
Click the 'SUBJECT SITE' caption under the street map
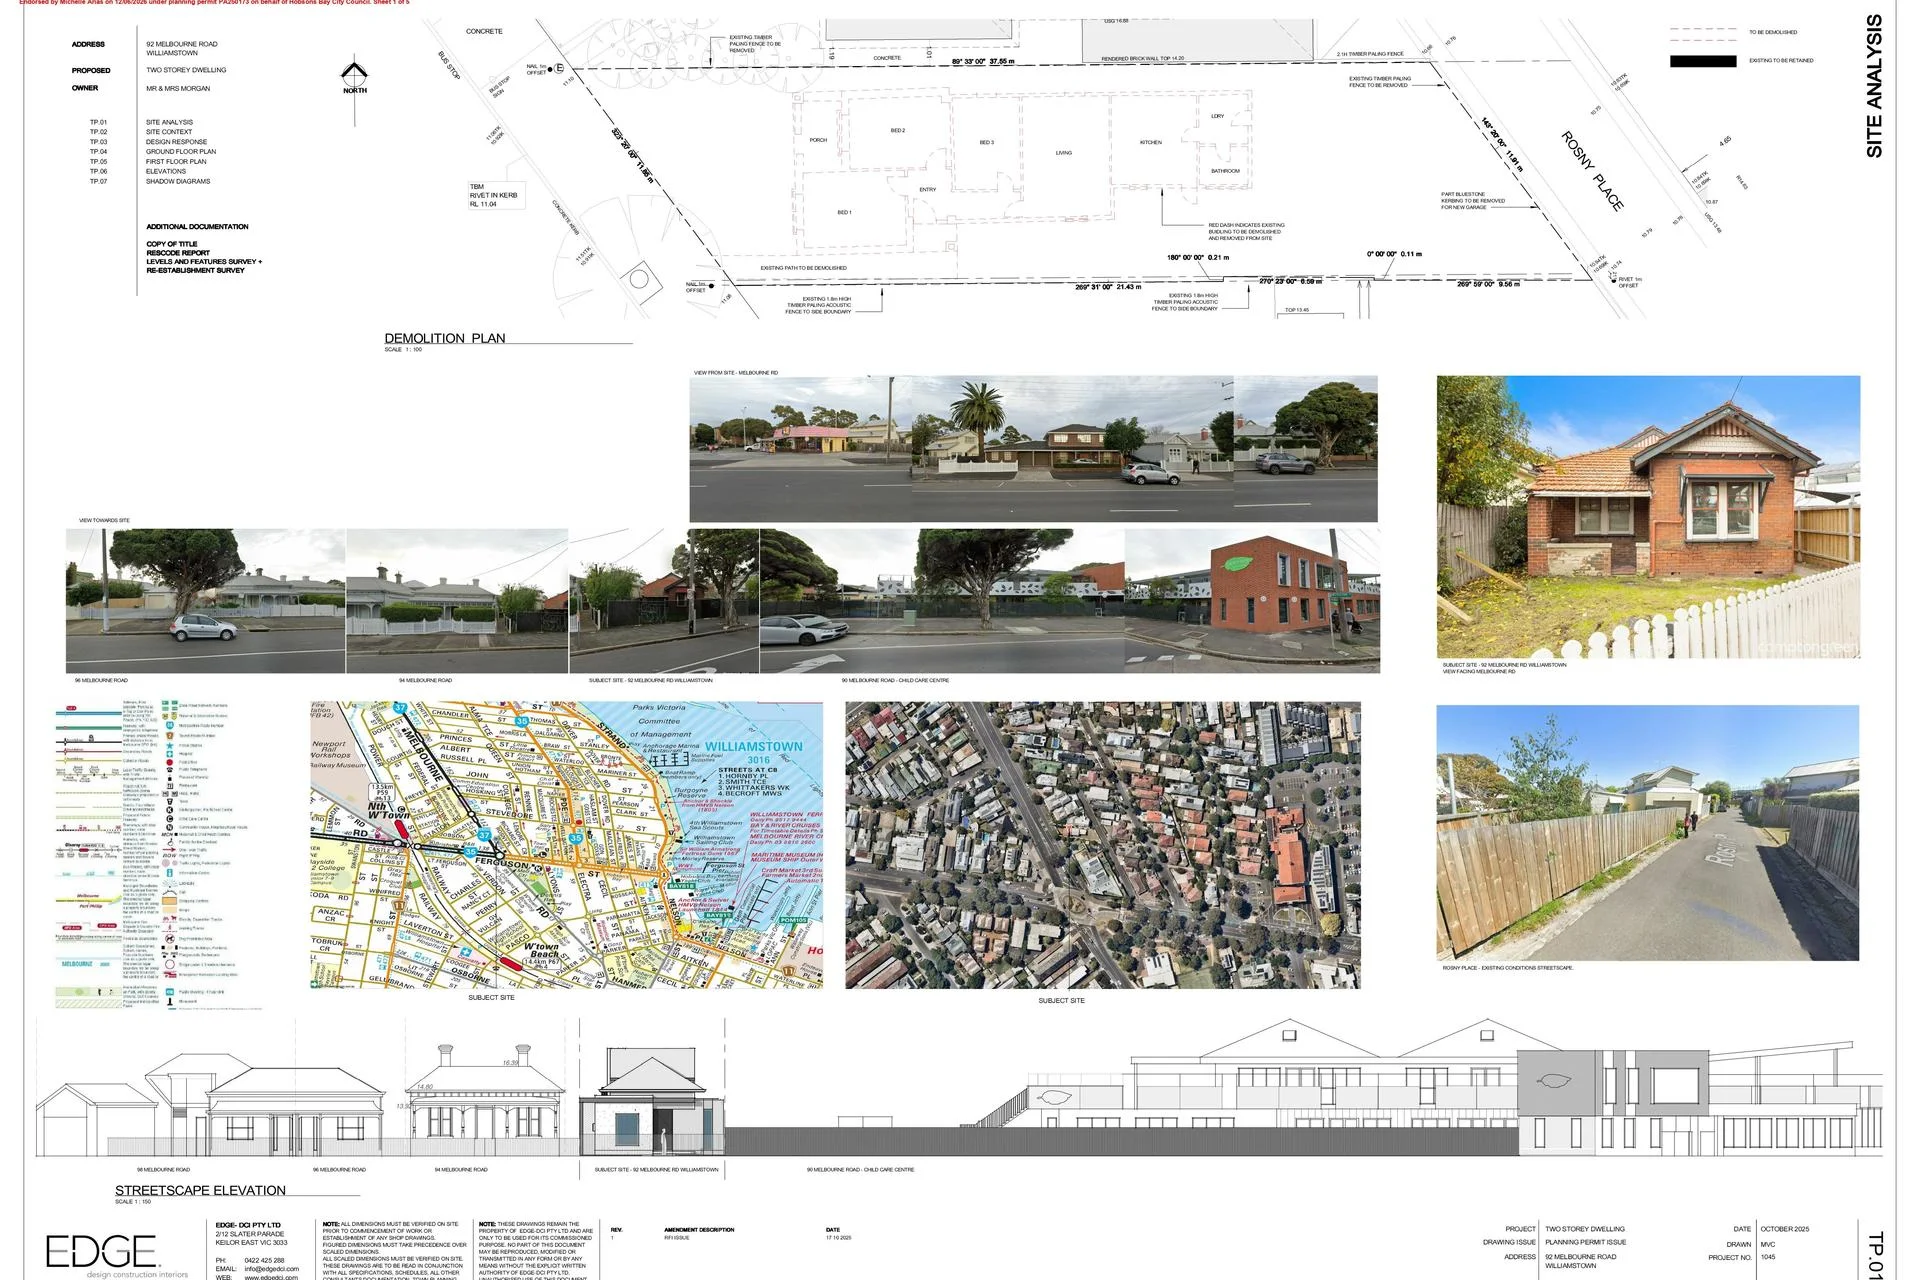tap(491, 997)
